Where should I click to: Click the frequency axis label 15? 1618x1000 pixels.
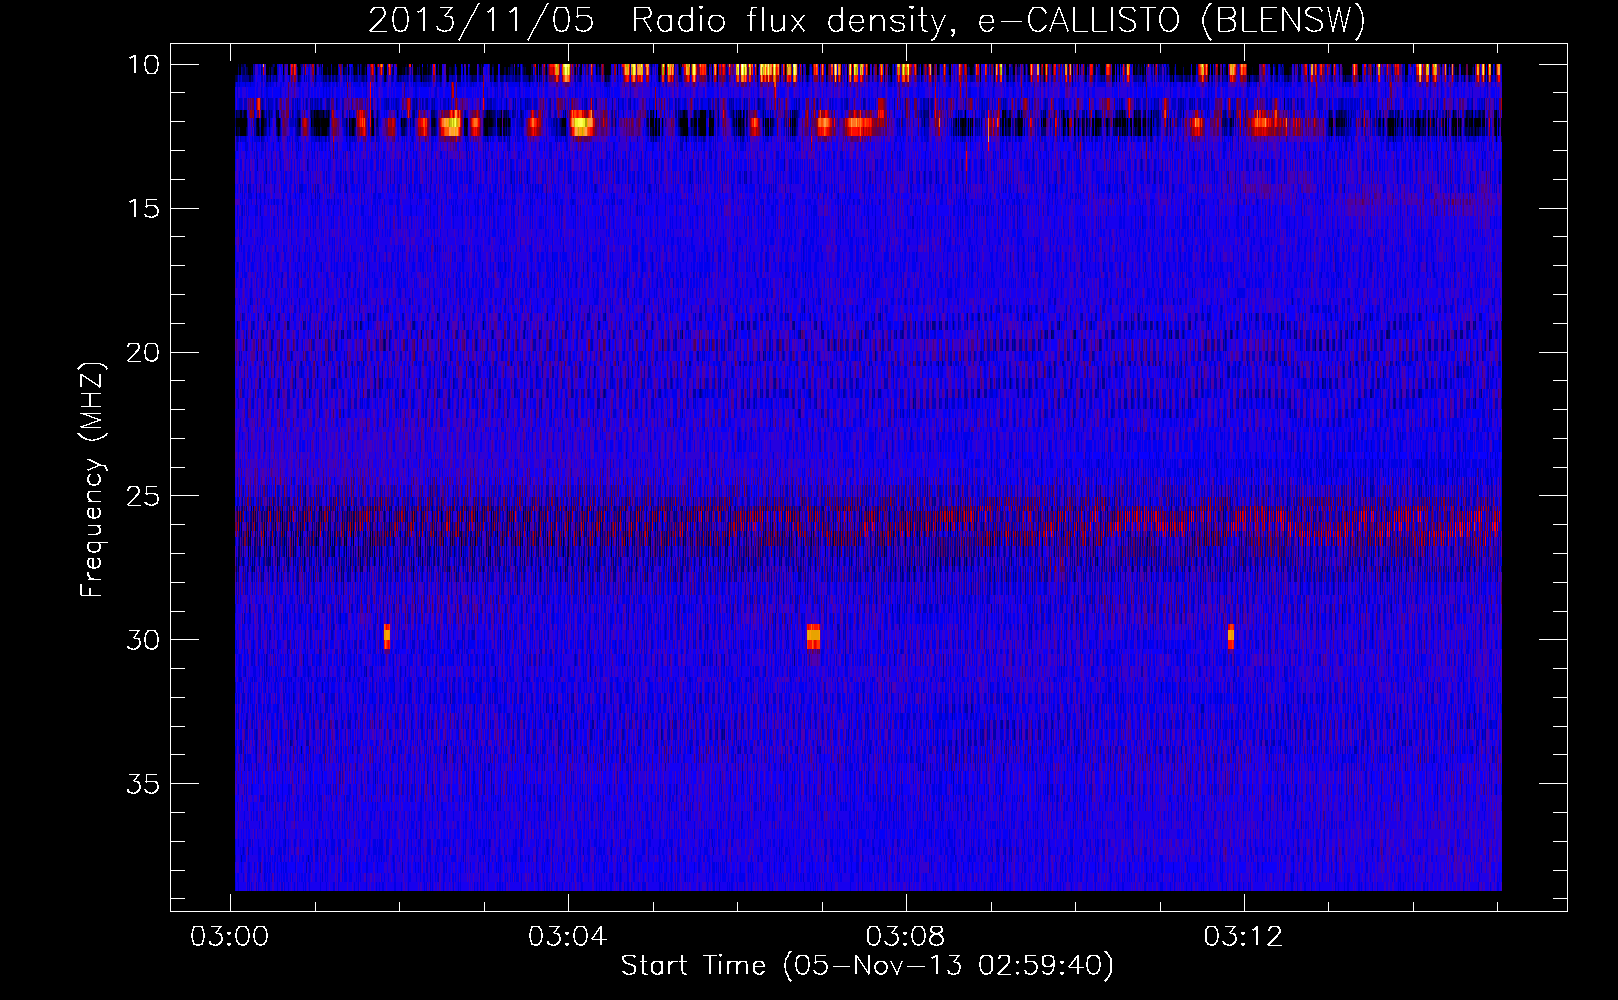(143, 208)
